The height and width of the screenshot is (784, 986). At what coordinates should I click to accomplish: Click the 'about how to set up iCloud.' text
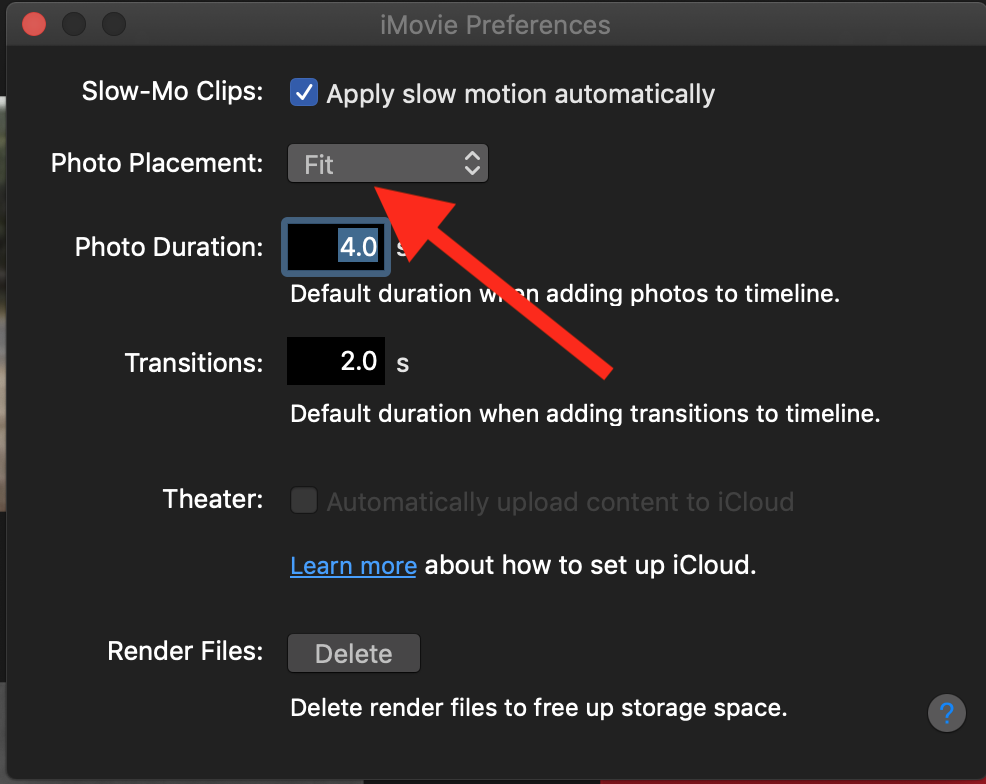(590, 565)
